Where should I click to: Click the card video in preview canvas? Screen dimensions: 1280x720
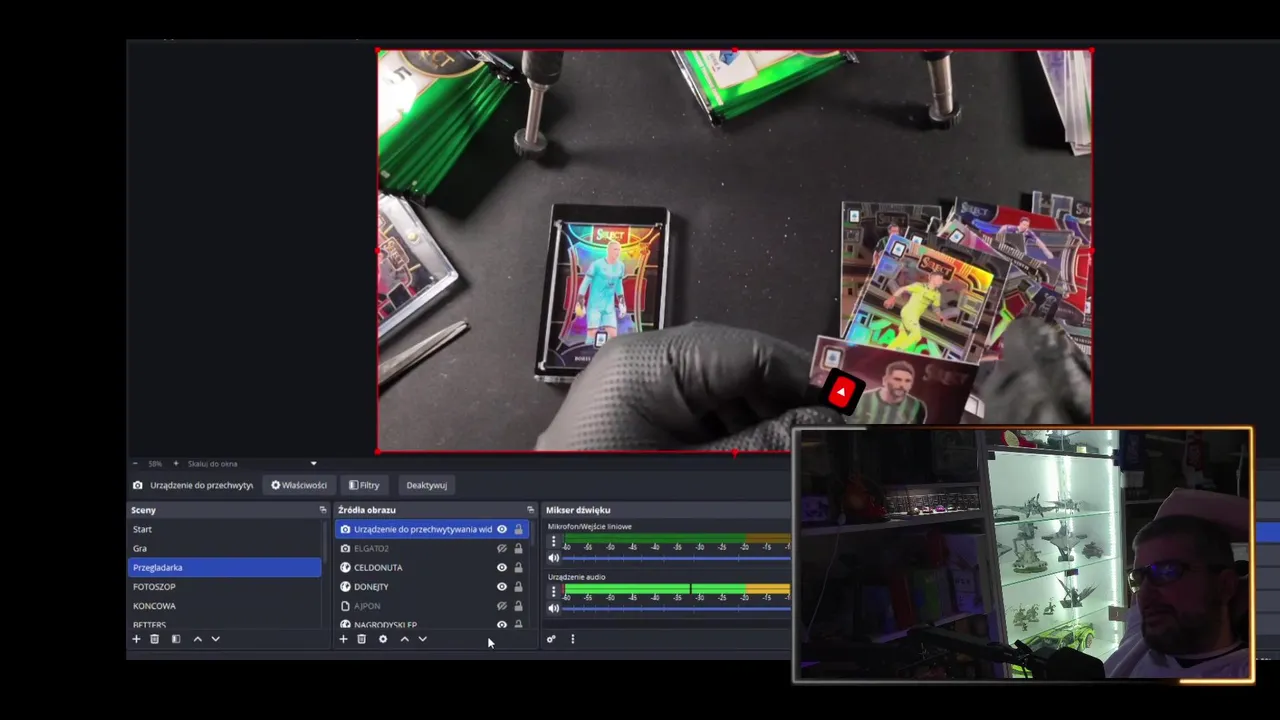(734, 250)
